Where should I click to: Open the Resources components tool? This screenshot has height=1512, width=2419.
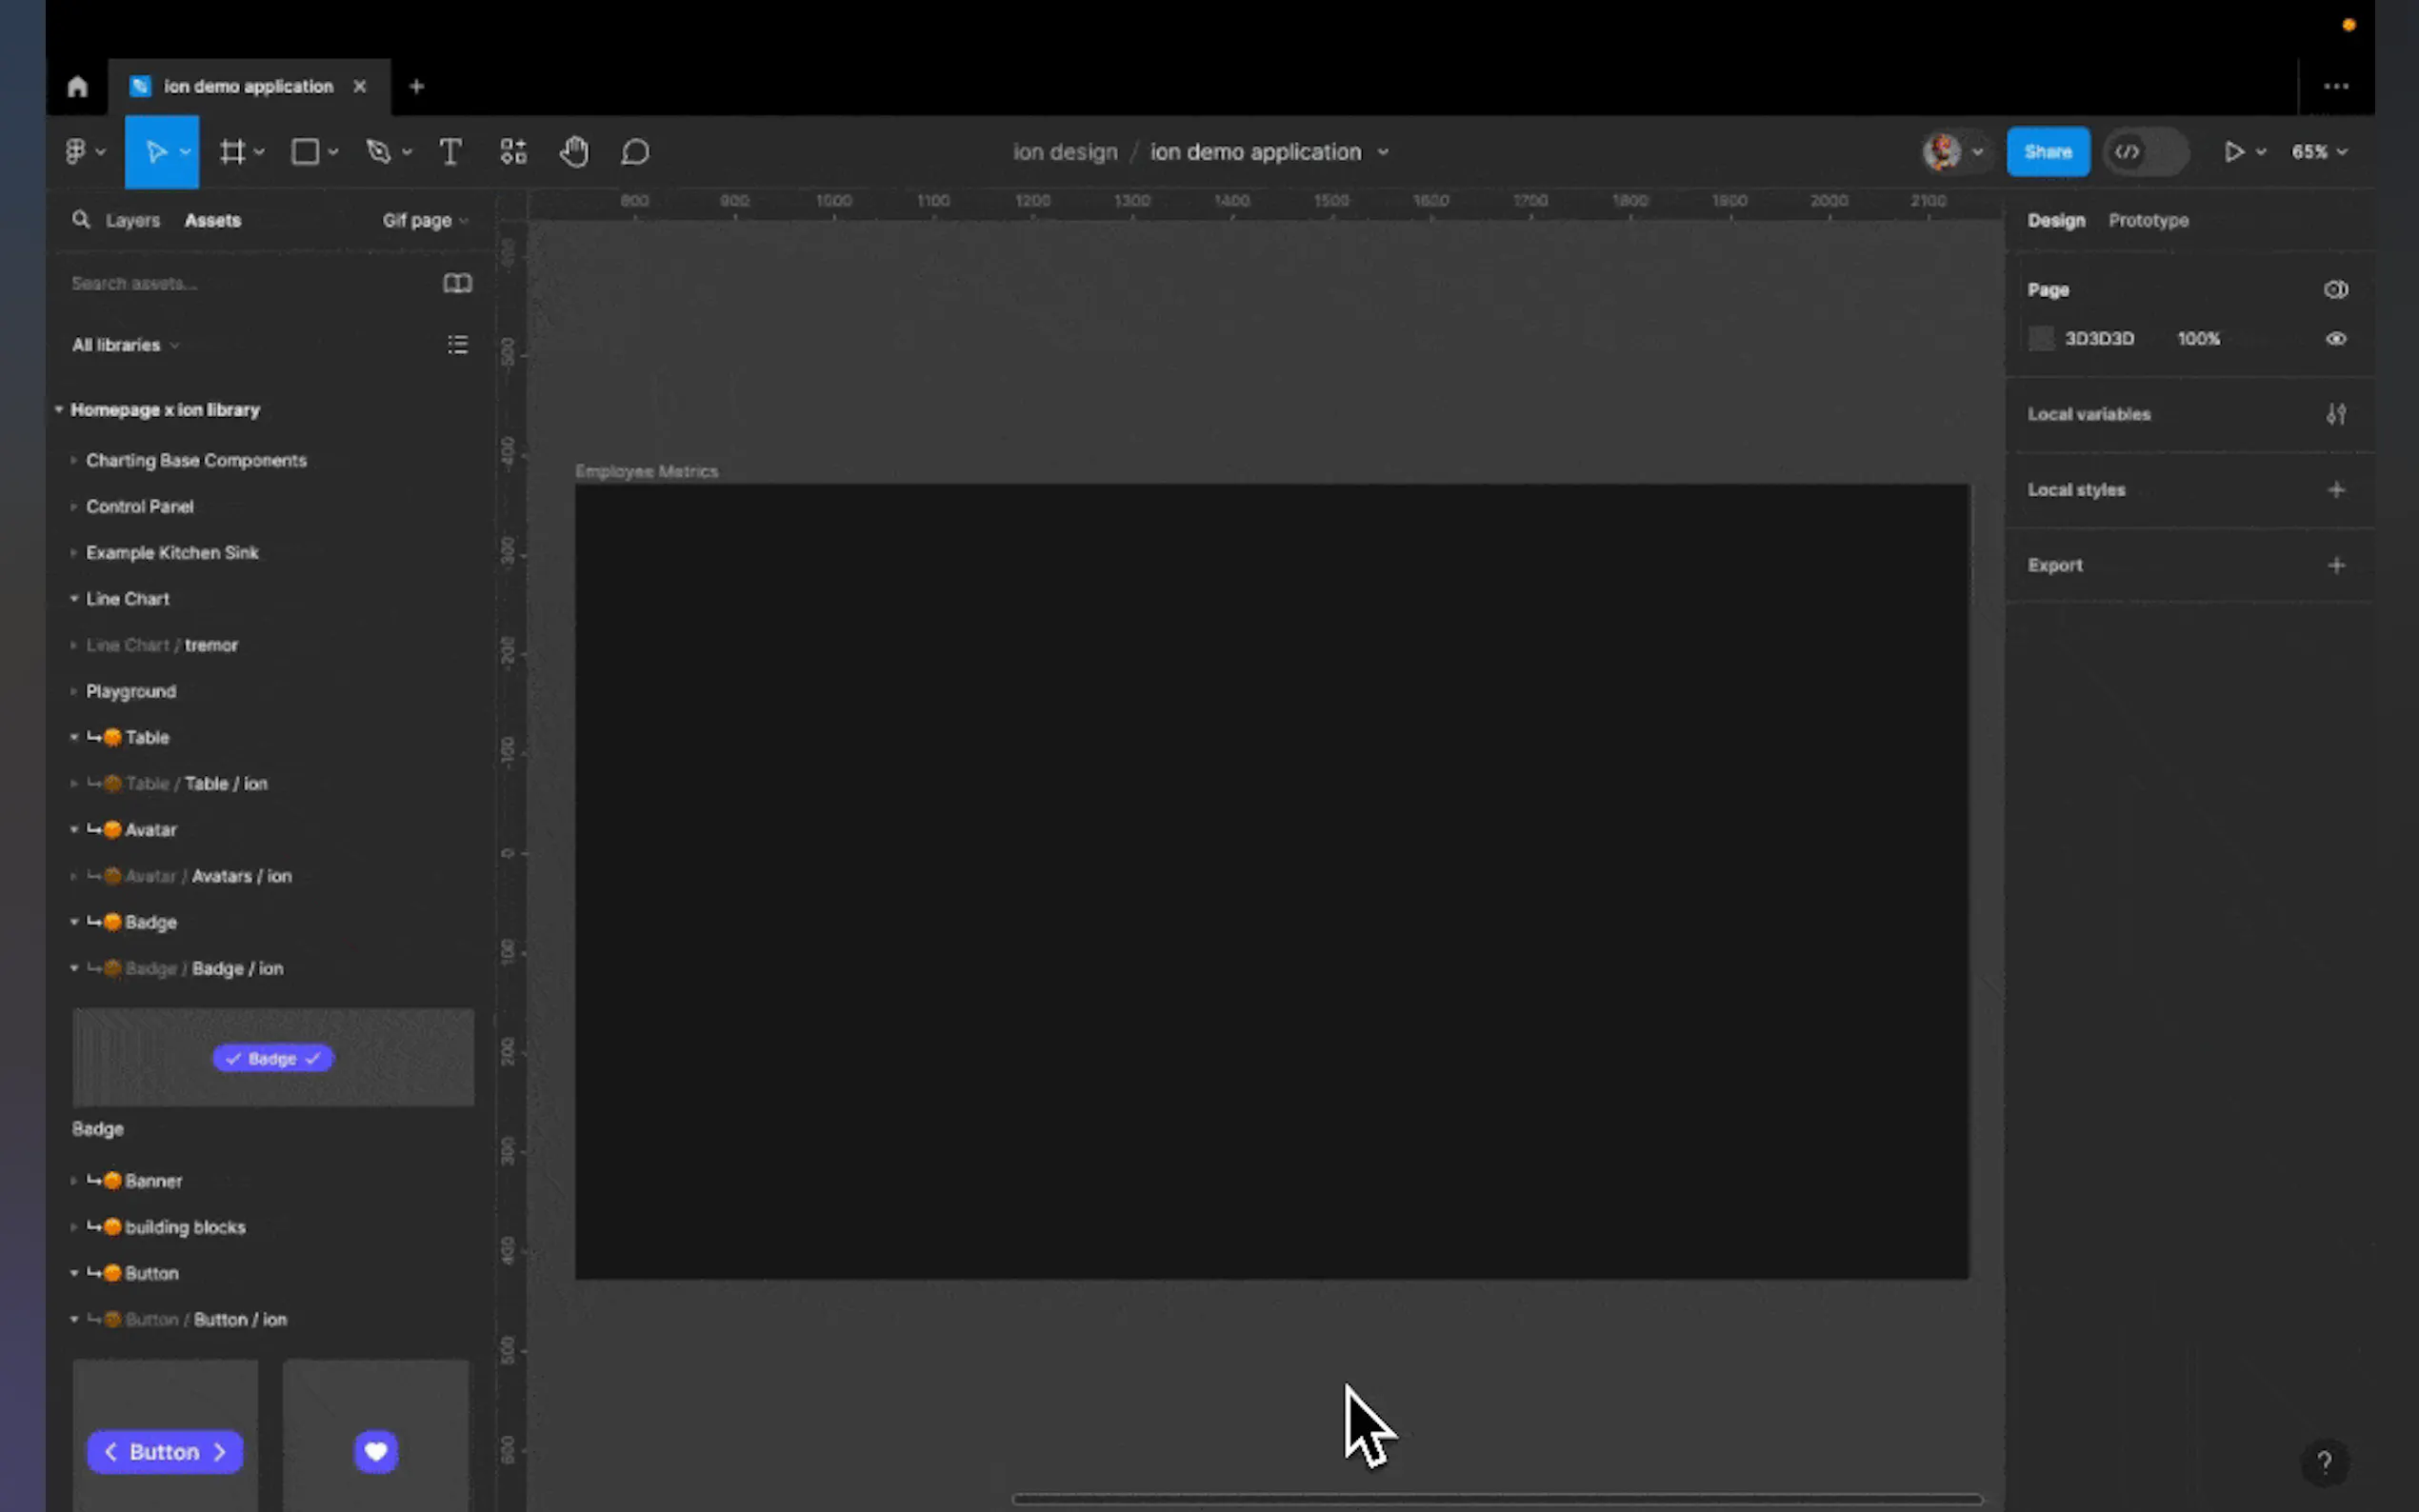tap(513, 152)
